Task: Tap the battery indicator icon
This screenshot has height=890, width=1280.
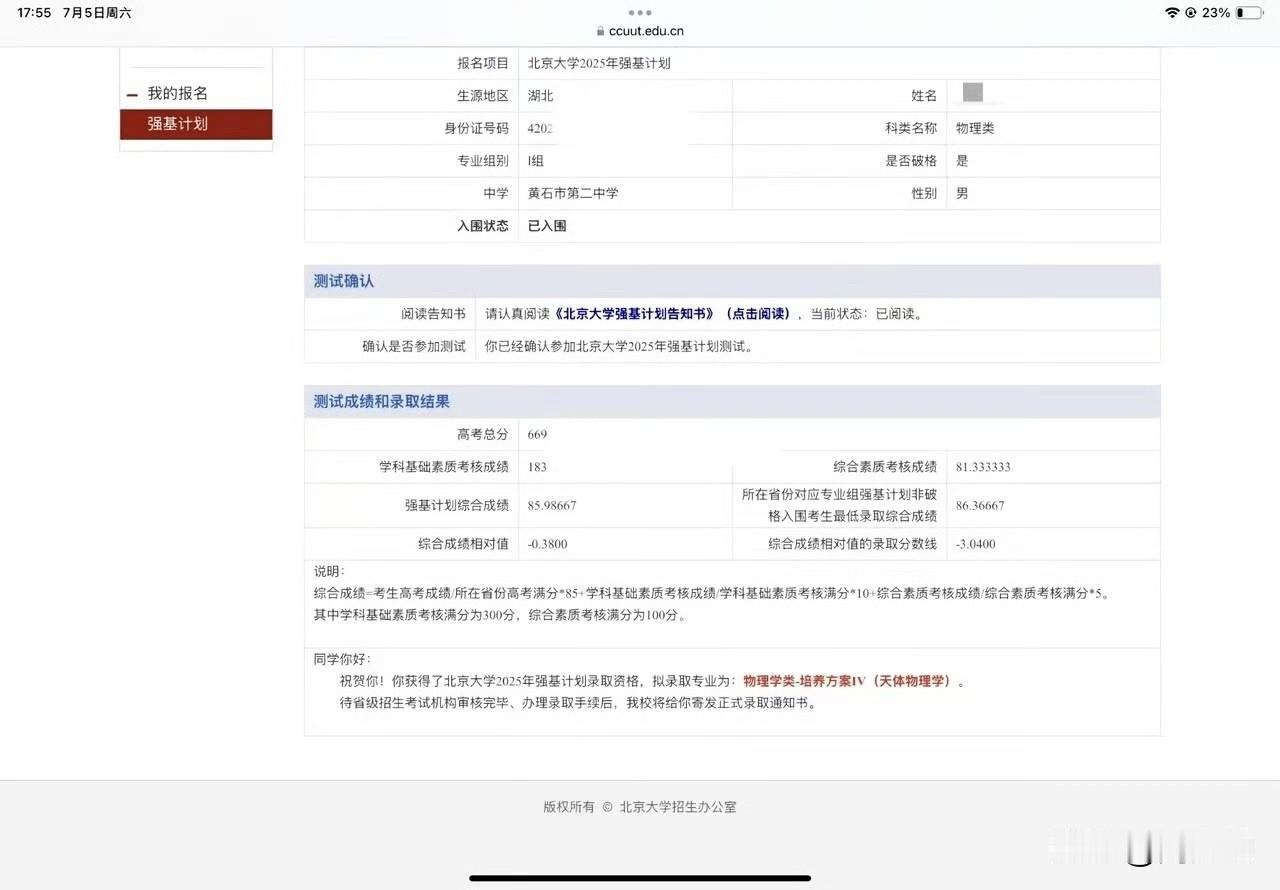Action: tap(1249, 13)
